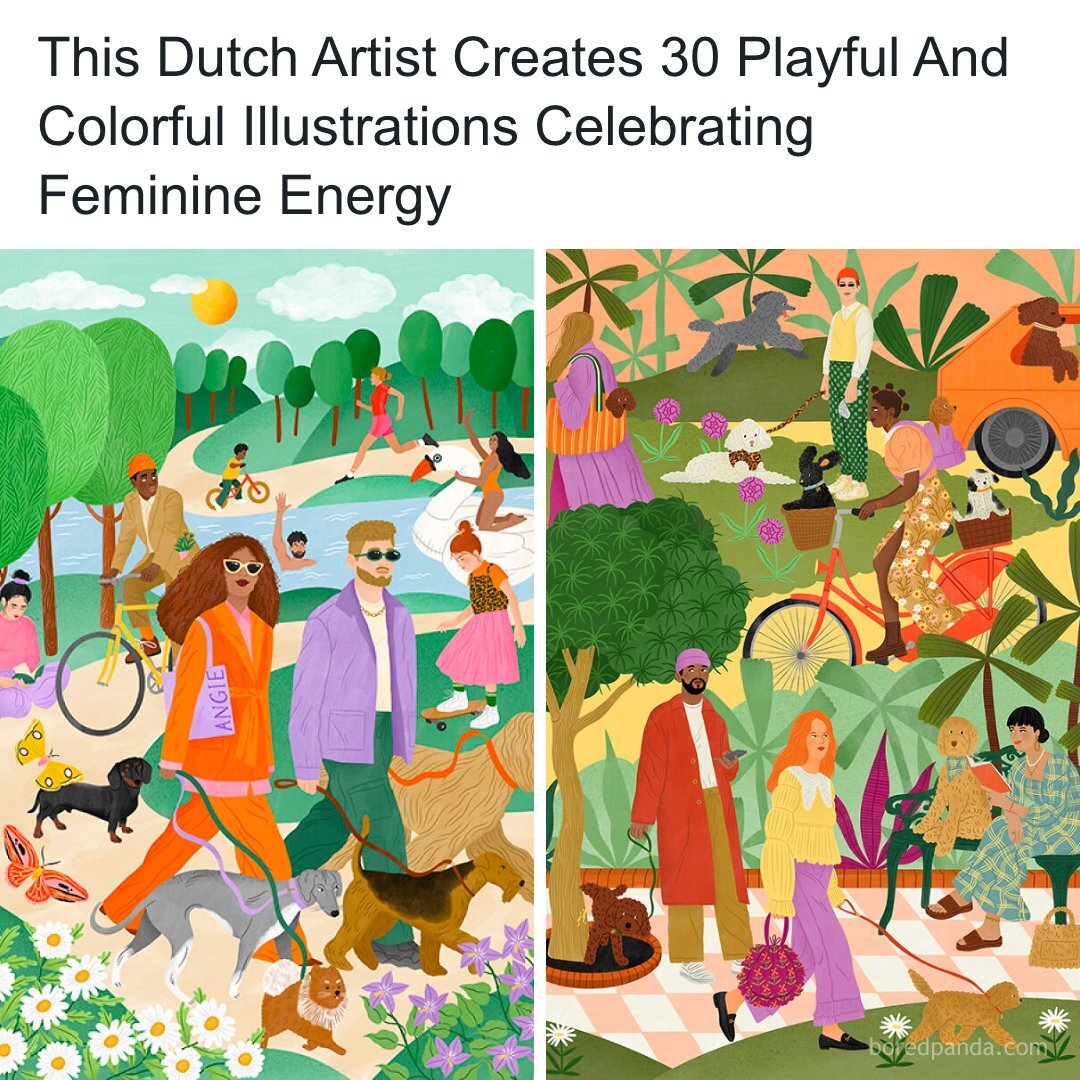Click the yellow sun in the sky
Viewport: 1080px width, 1080px height.
pyautogui.click(x=214, y=301)
